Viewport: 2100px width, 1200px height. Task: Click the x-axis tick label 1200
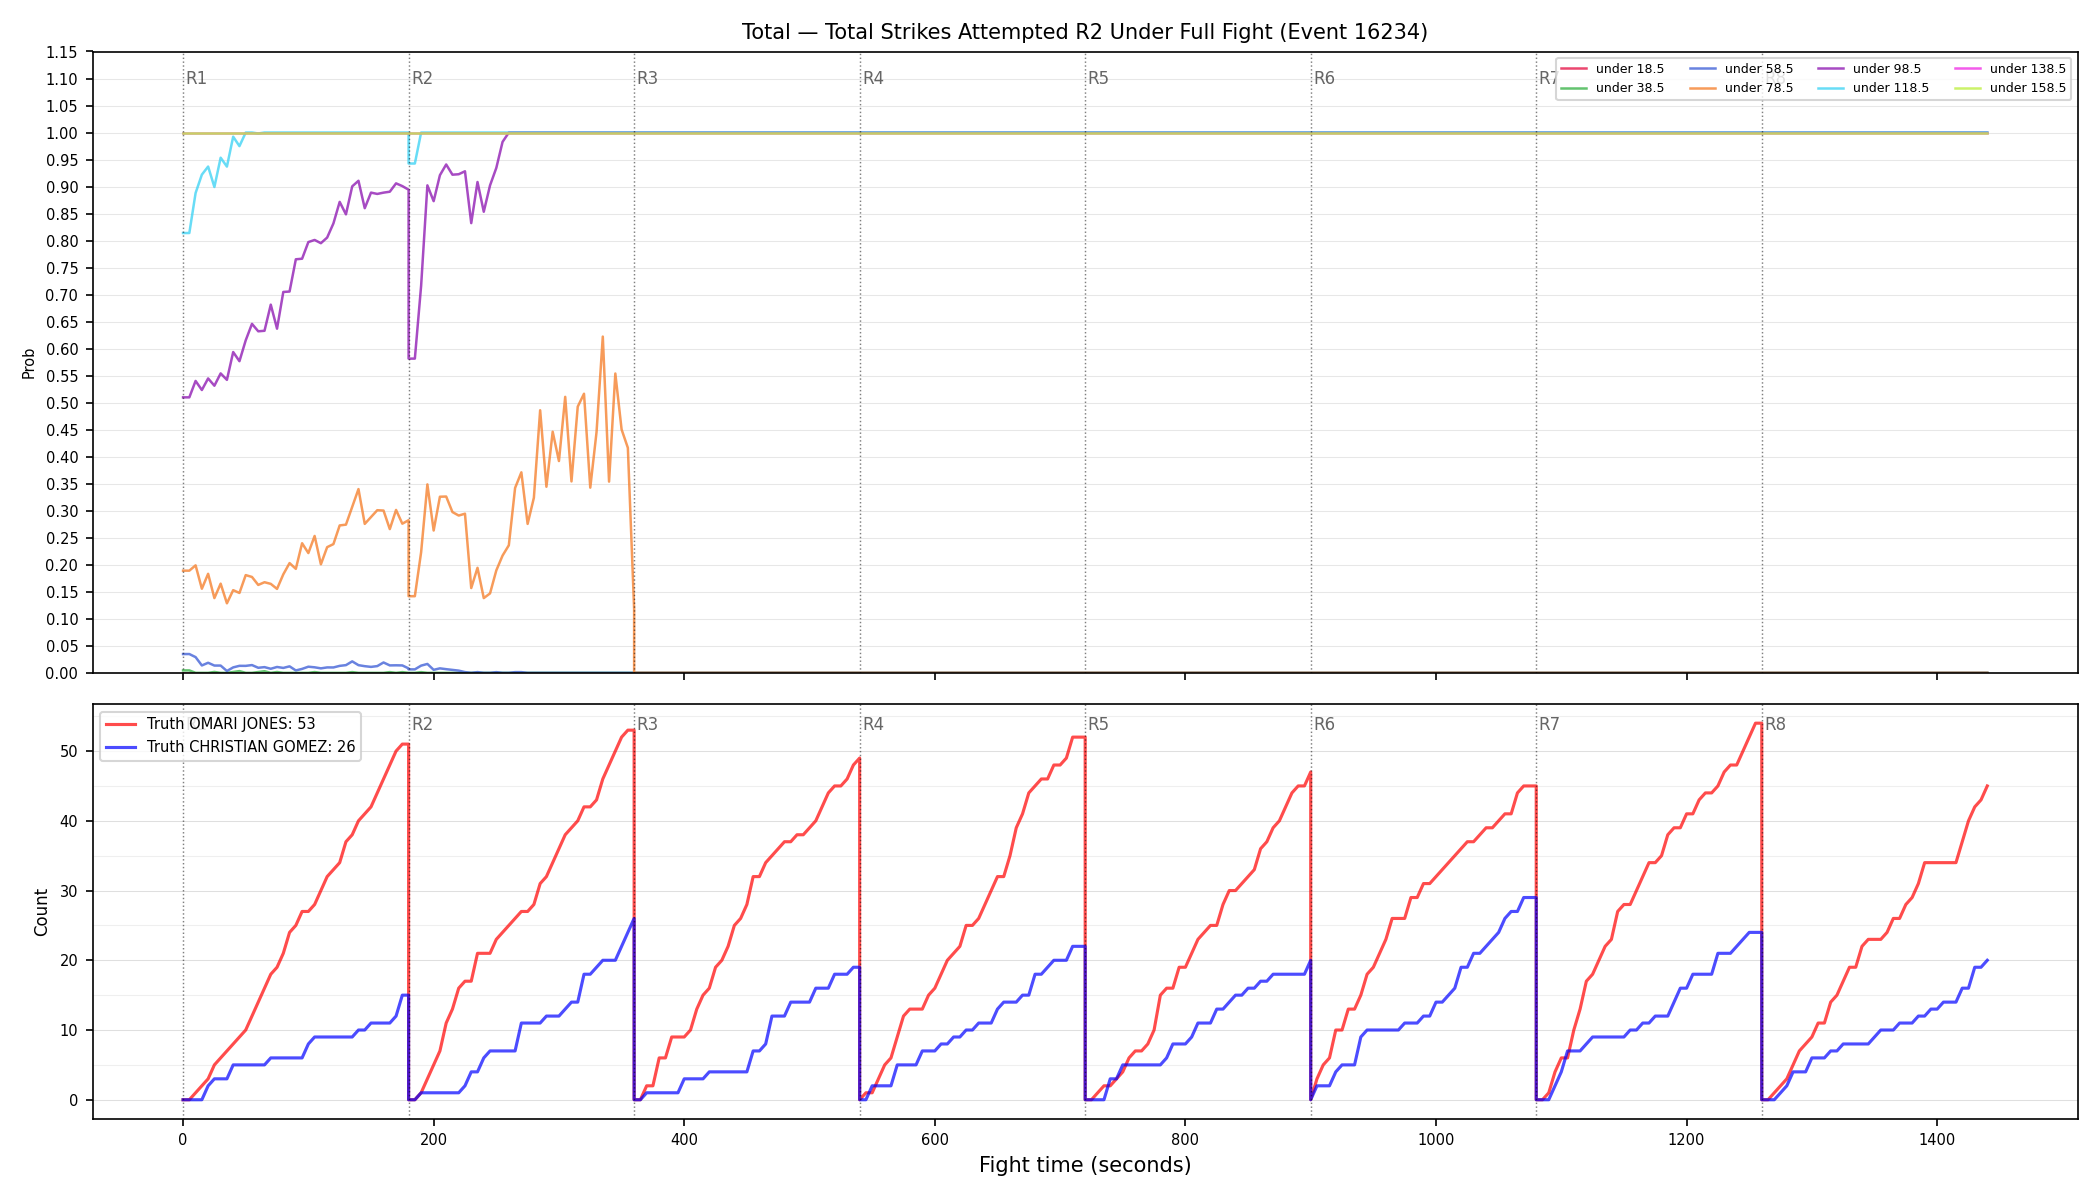pos(1687,1138)
